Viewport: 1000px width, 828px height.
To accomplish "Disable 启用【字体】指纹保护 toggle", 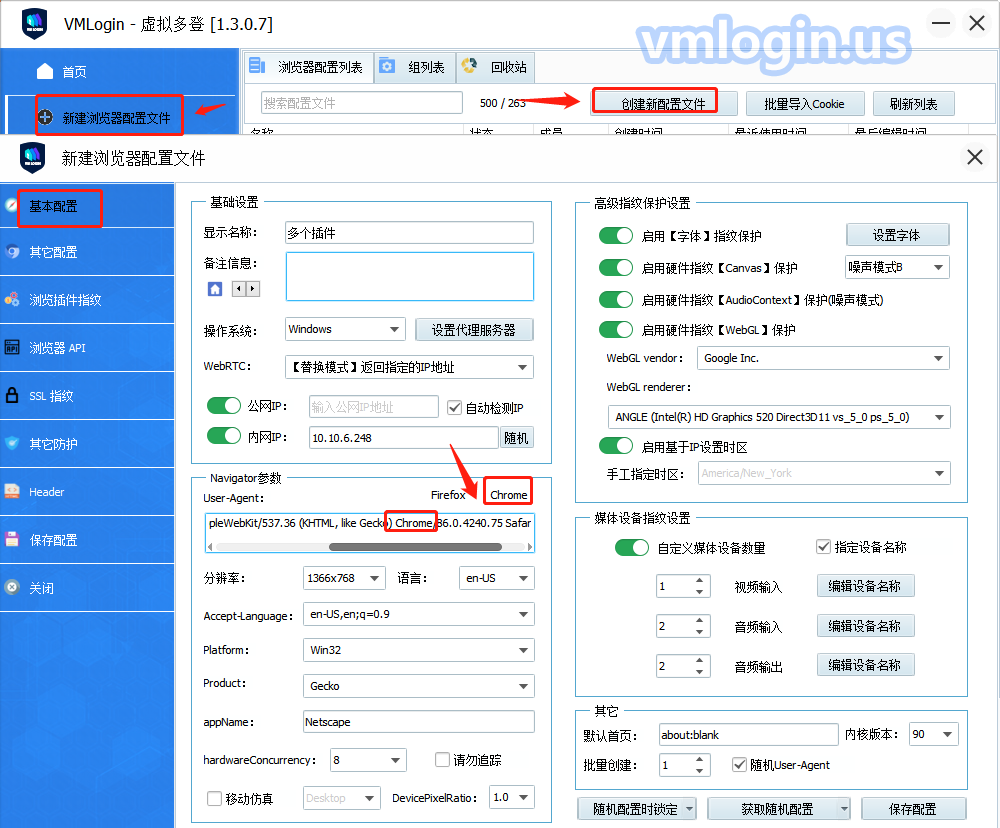I will pyautogui.click(x=616, y=236).
